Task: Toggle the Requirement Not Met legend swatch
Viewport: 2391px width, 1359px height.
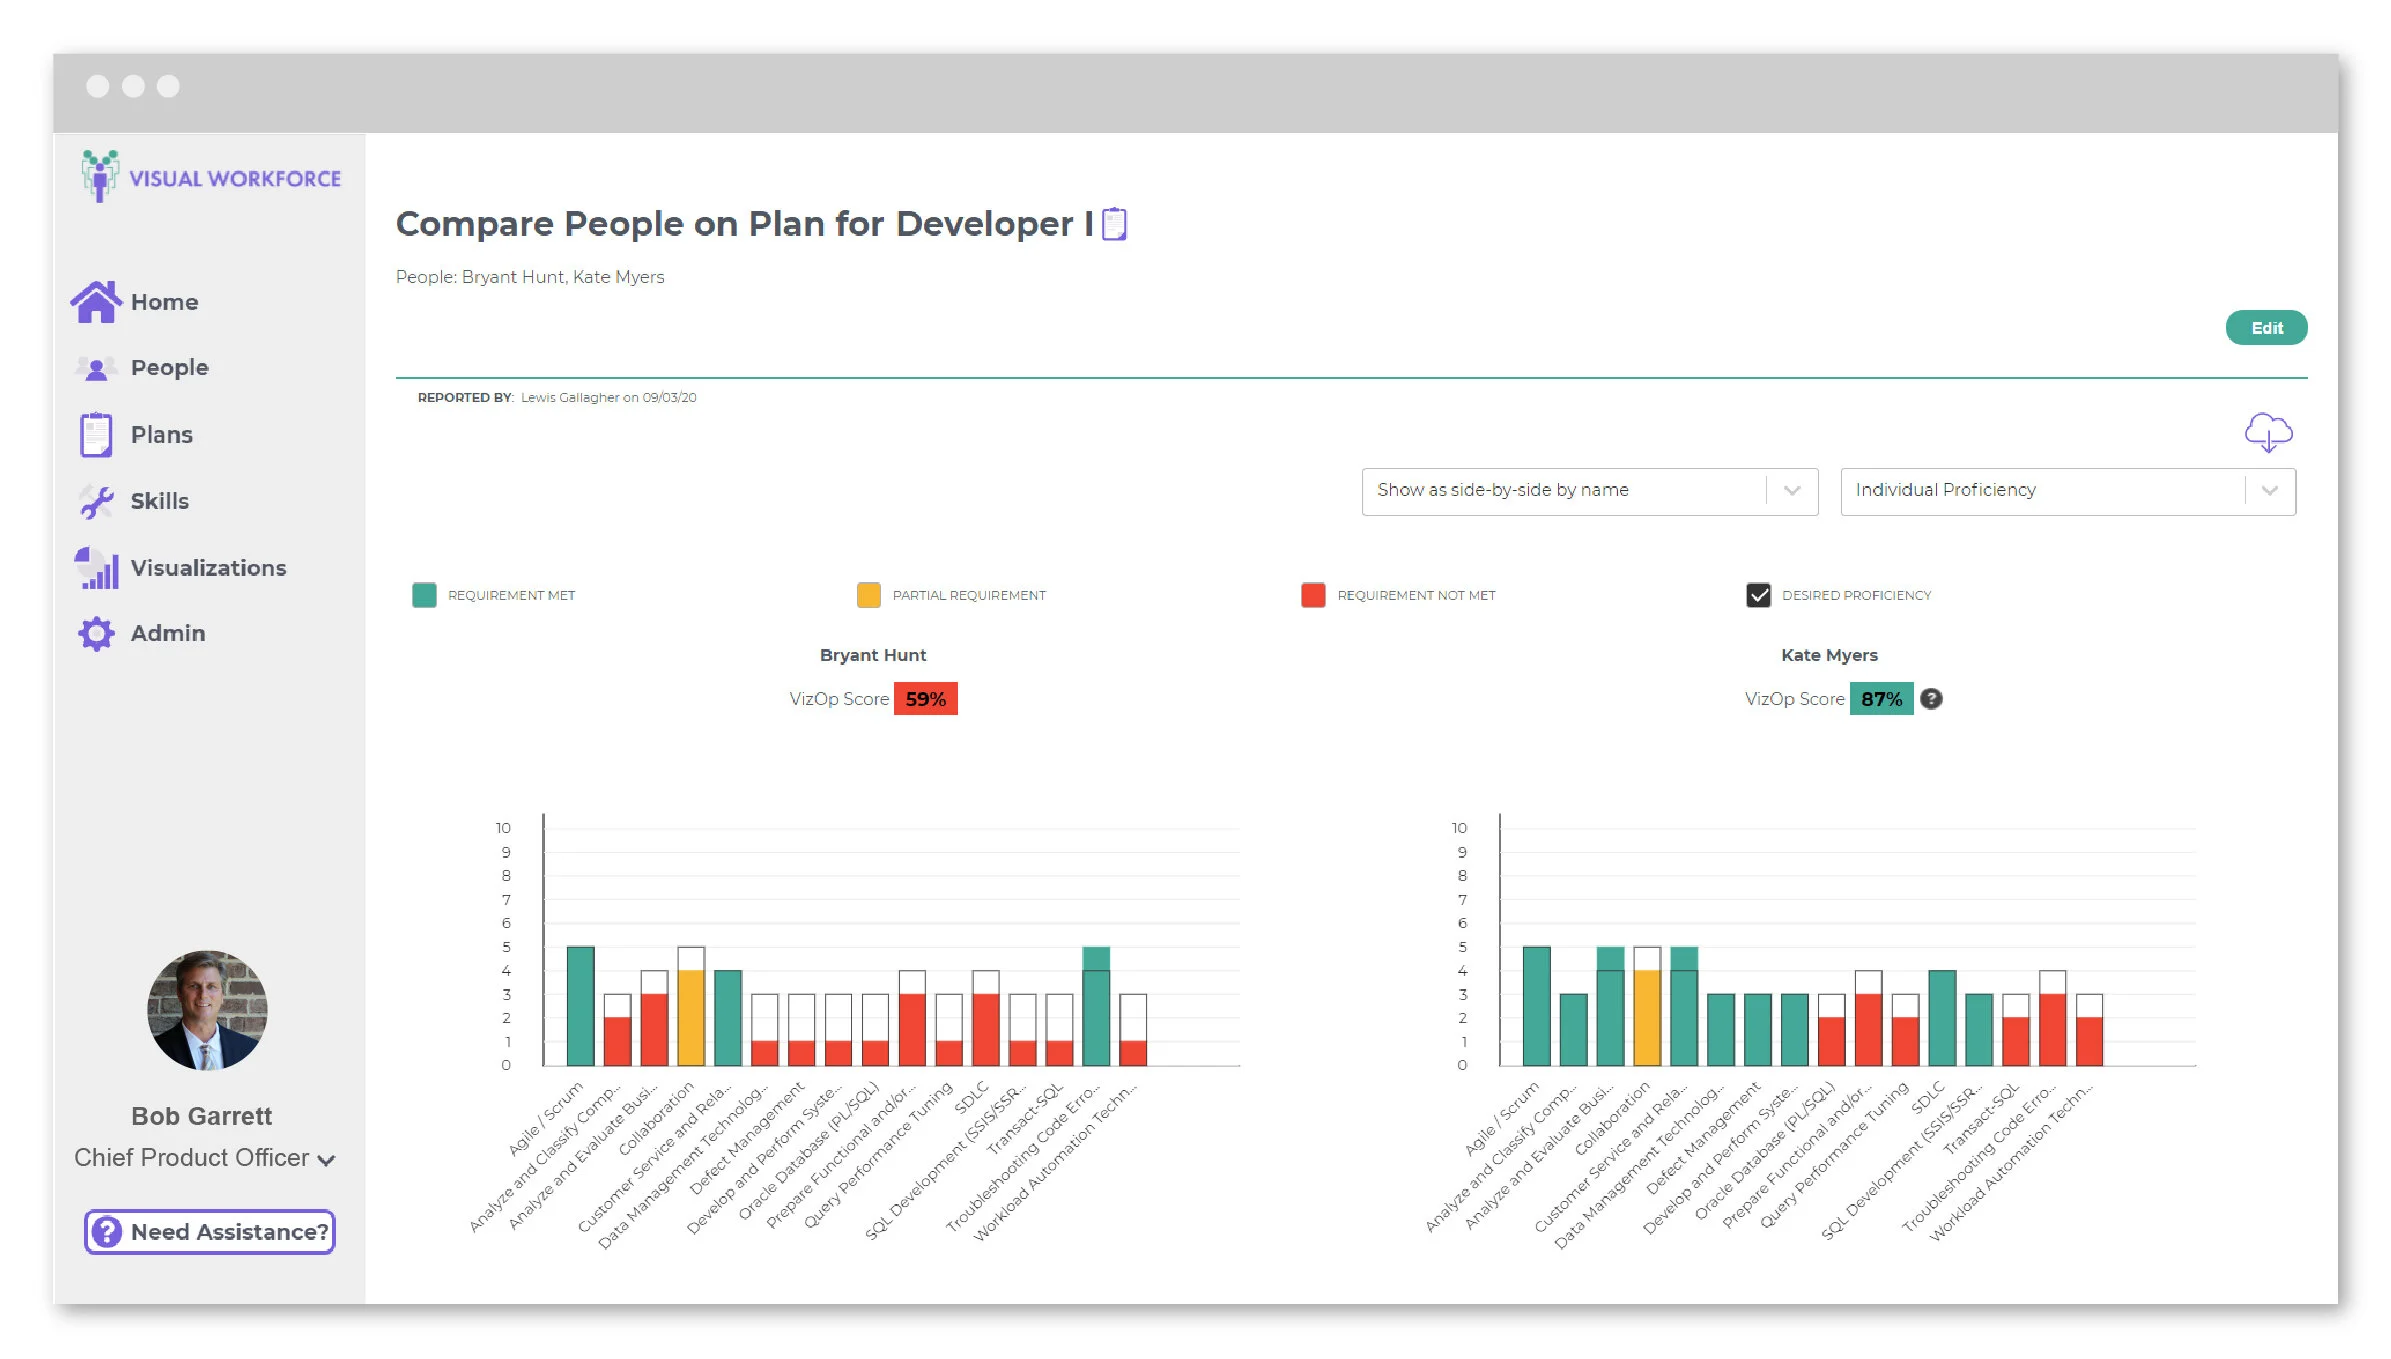Action: point(1312,594)
